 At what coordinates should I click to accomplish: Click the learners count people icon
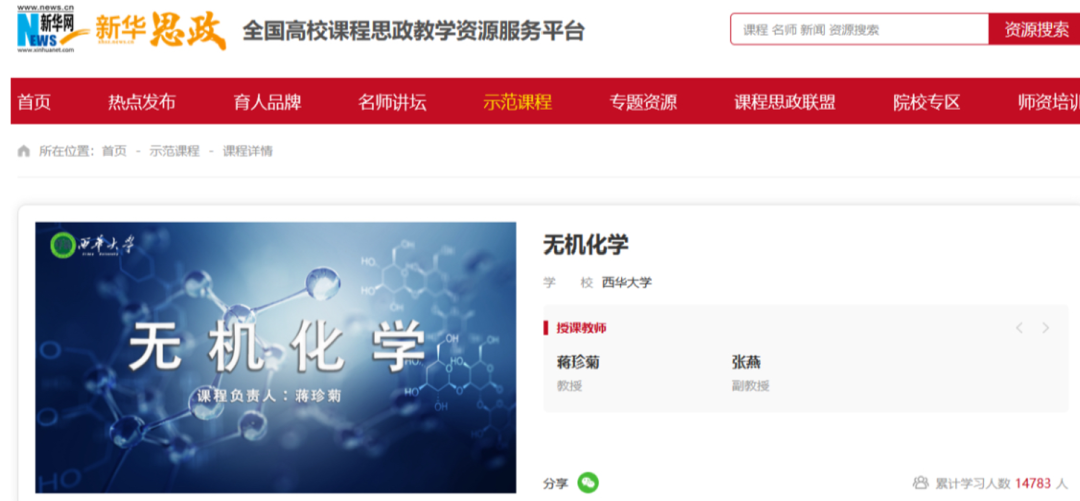point(920,482)
